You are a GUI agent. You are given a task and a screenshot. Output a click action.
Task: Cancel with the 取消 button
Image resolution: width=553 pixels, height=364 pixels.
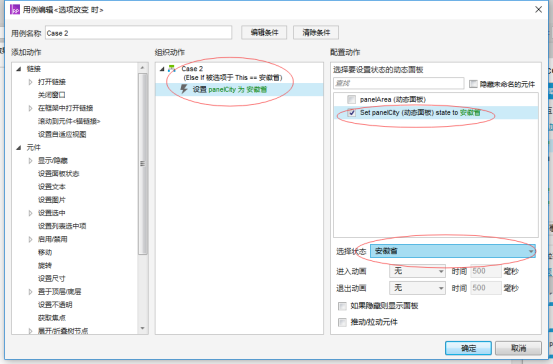point(518,348)
